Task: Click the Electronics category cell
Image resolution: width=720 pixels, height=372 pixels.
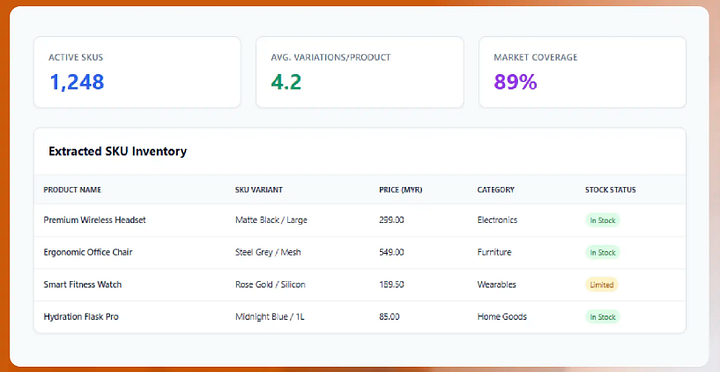Action: coord(497,220)
